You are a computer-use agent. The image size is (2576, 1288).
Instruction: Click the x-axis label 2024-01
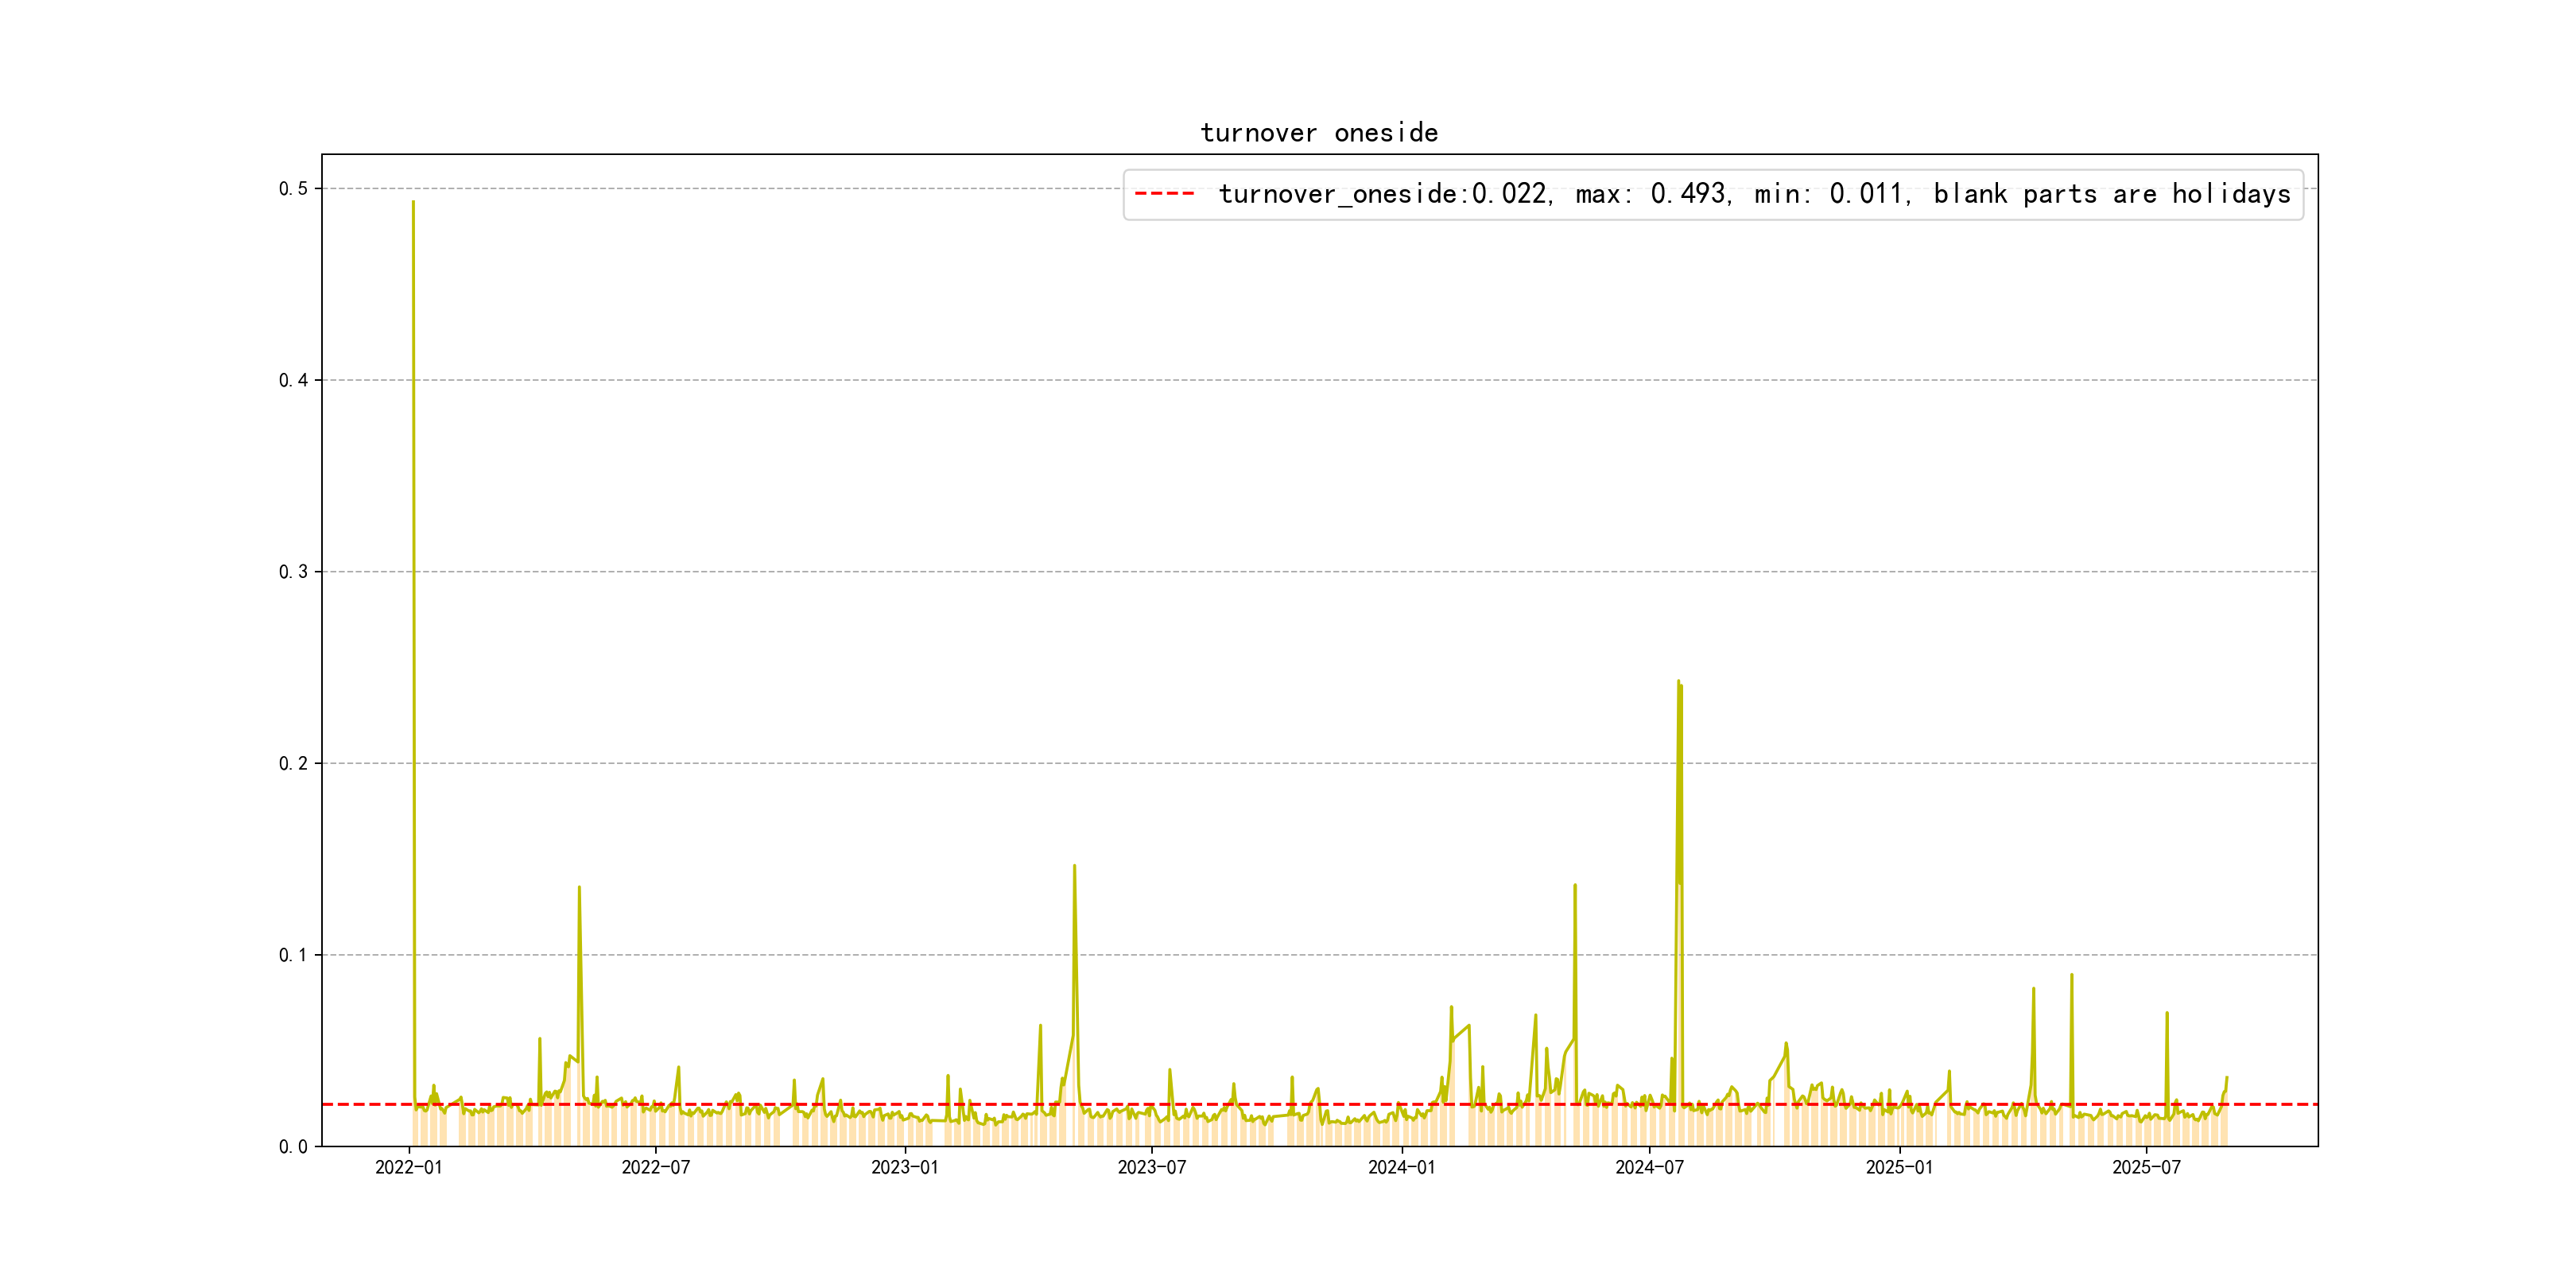1400,1167
